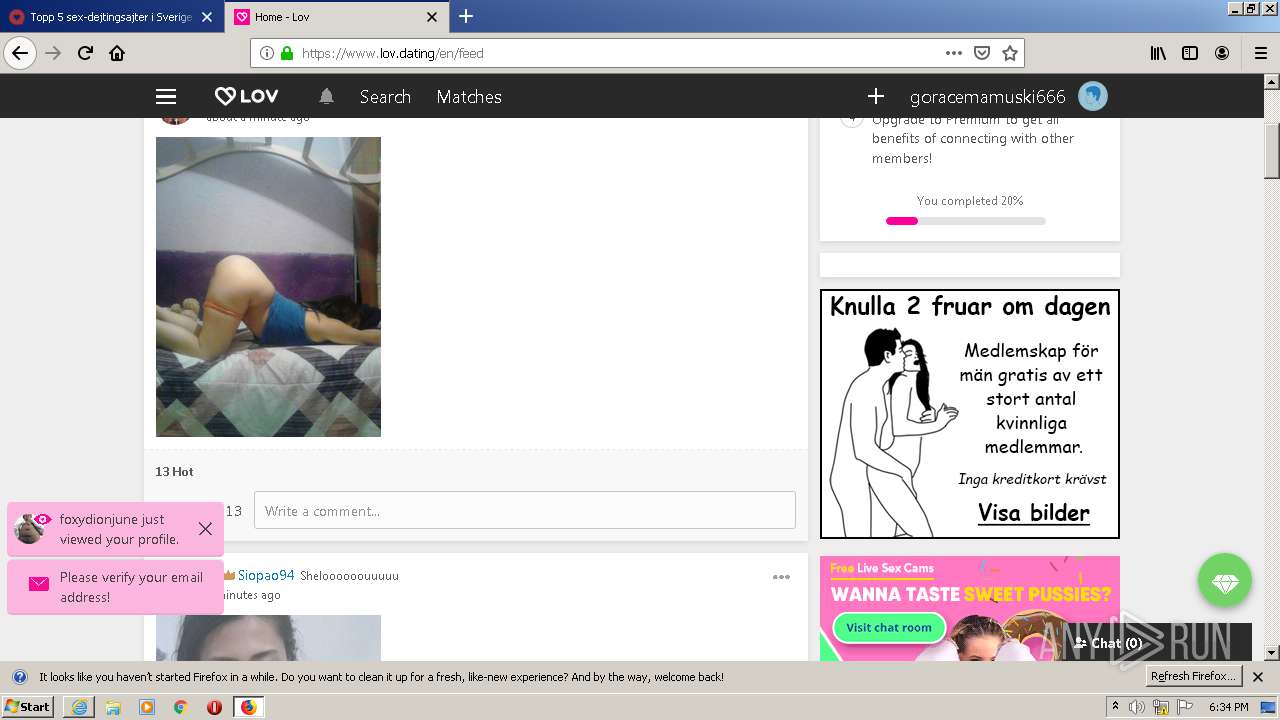The width and height of the screenshot is (1280, 720).
Task: Close the Home - Lov tab
Action: (432, 17)
